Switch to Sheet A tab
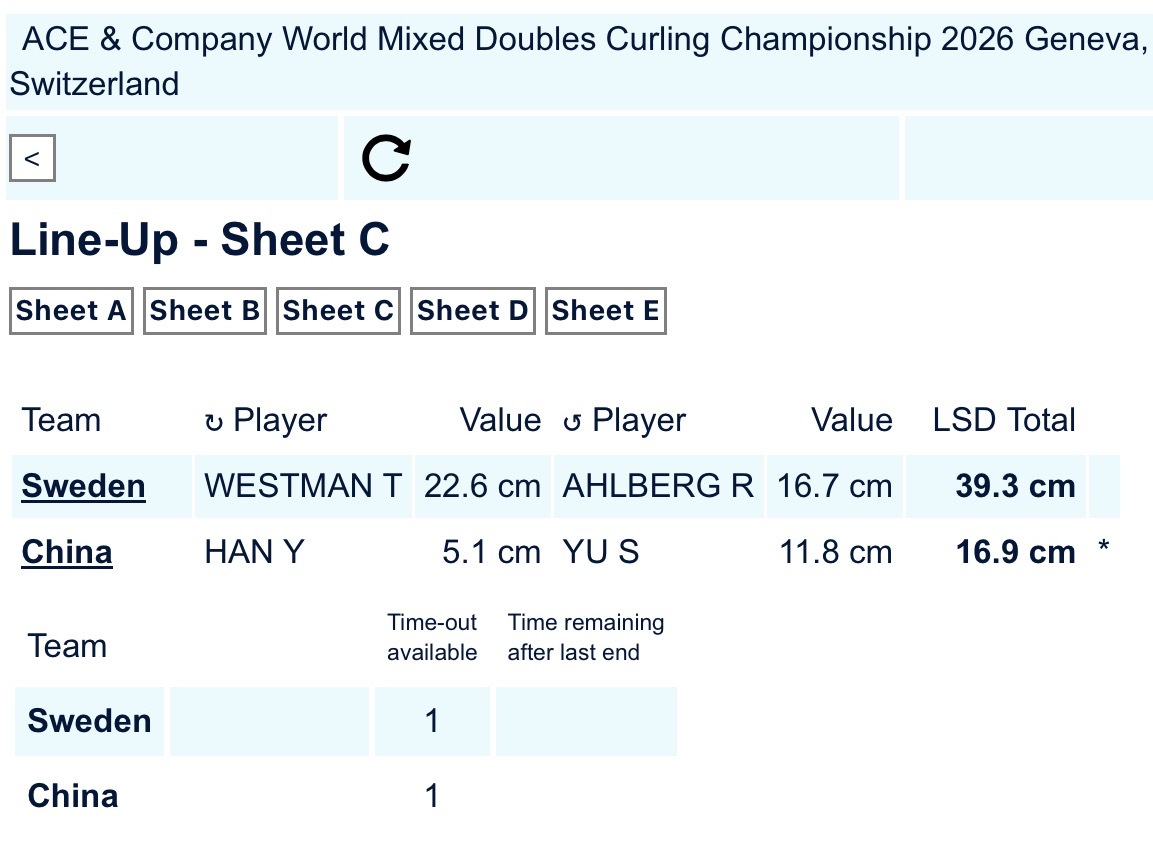 pos(71,311)
